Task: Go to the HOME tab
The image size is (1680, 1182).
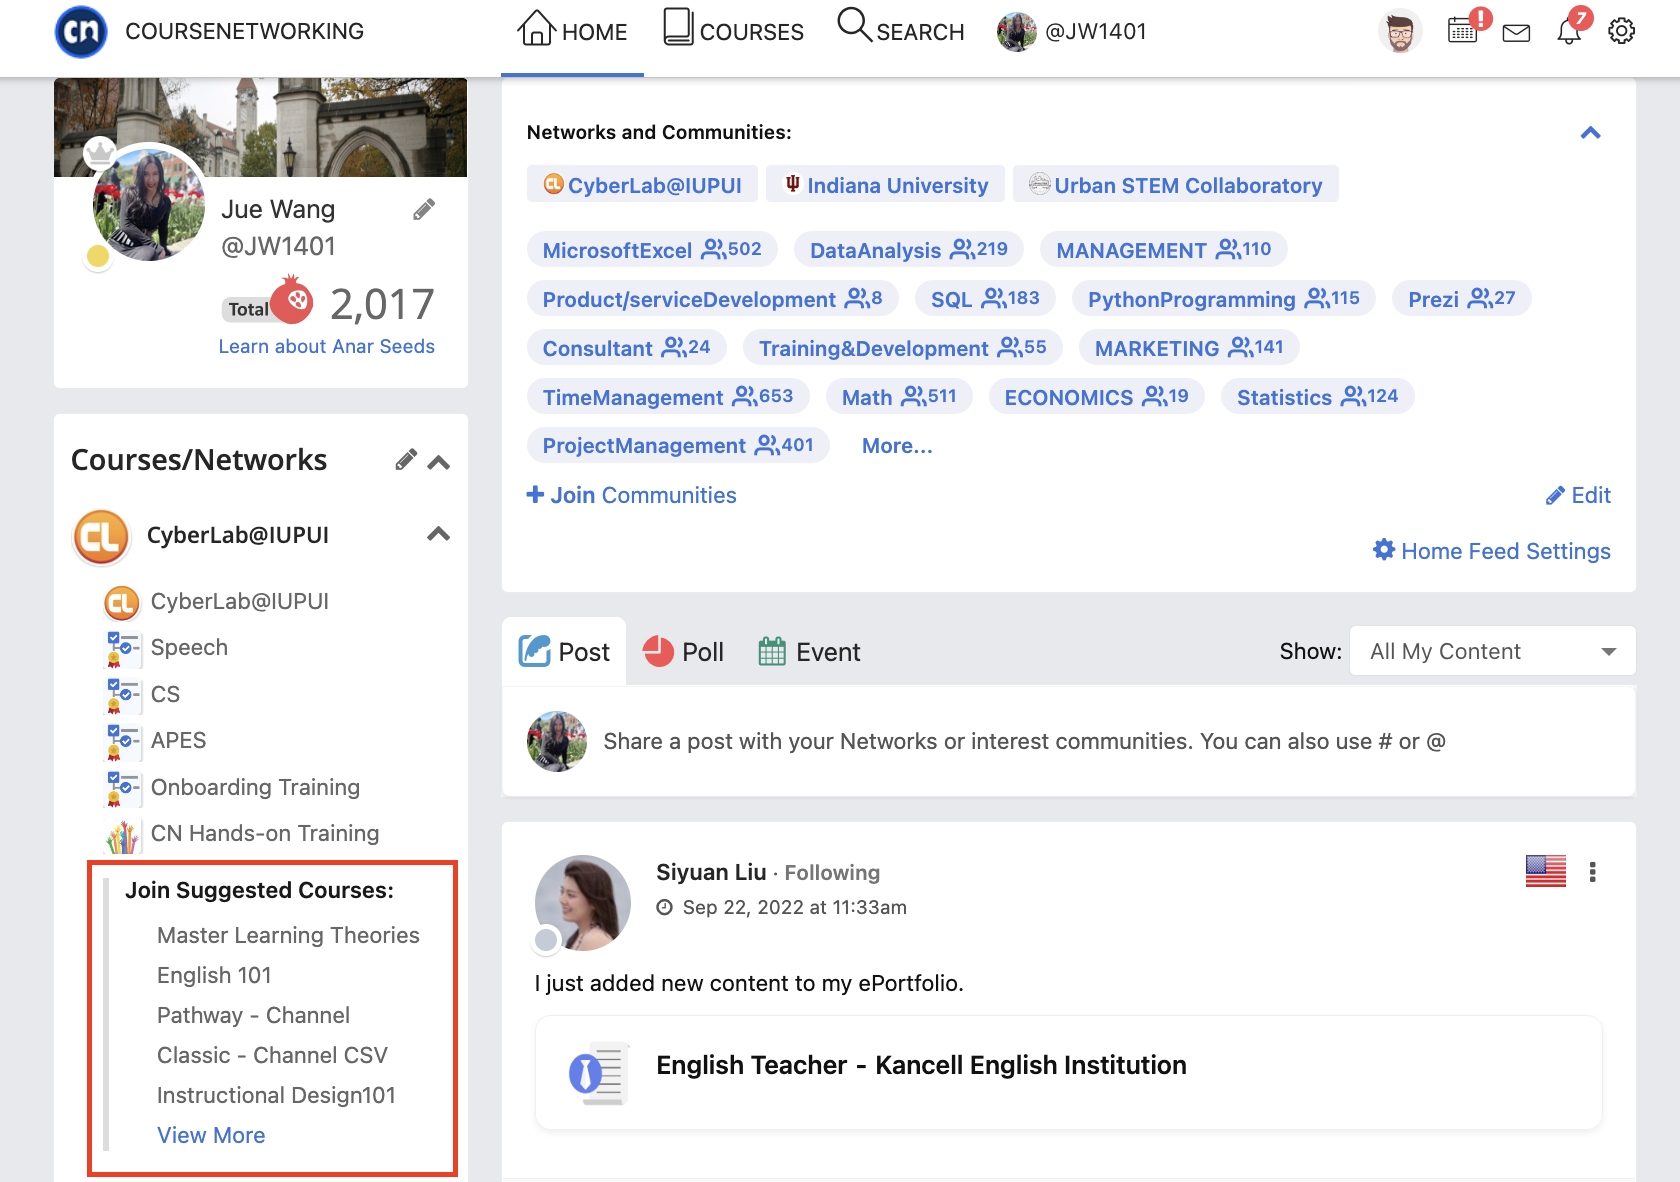Action: (572, 30)
